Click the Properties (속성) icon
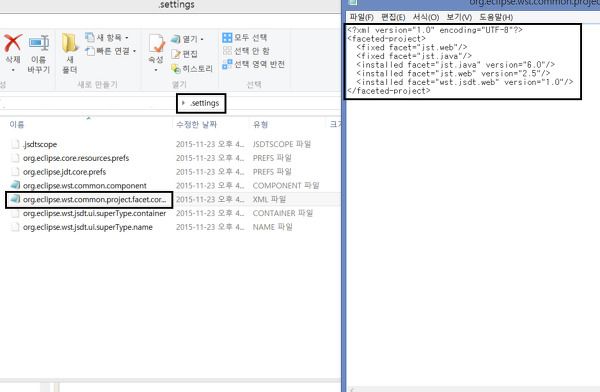The width and height of the screenshot is (600, 392). pos(157,43)
